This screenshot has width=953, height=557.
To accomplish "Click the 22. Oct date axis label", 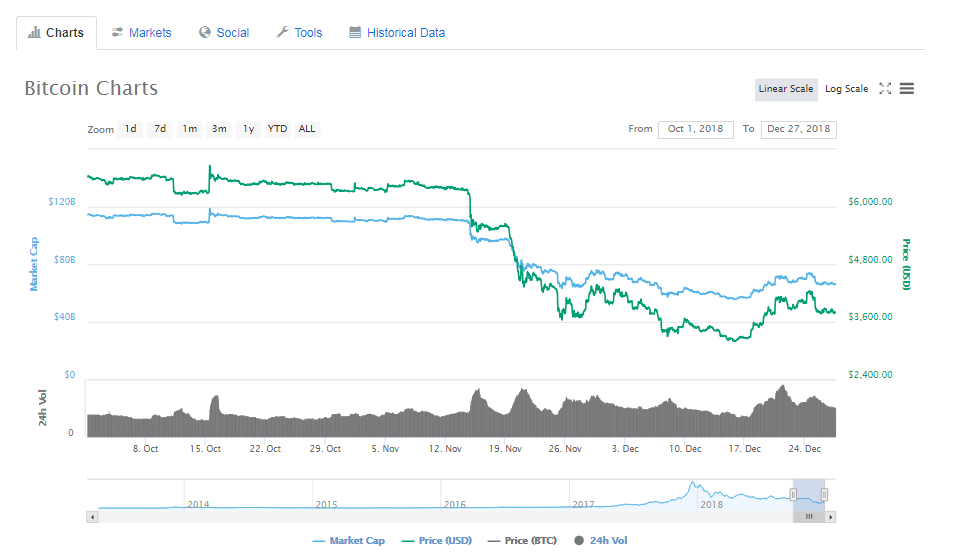I will [265, 449].
